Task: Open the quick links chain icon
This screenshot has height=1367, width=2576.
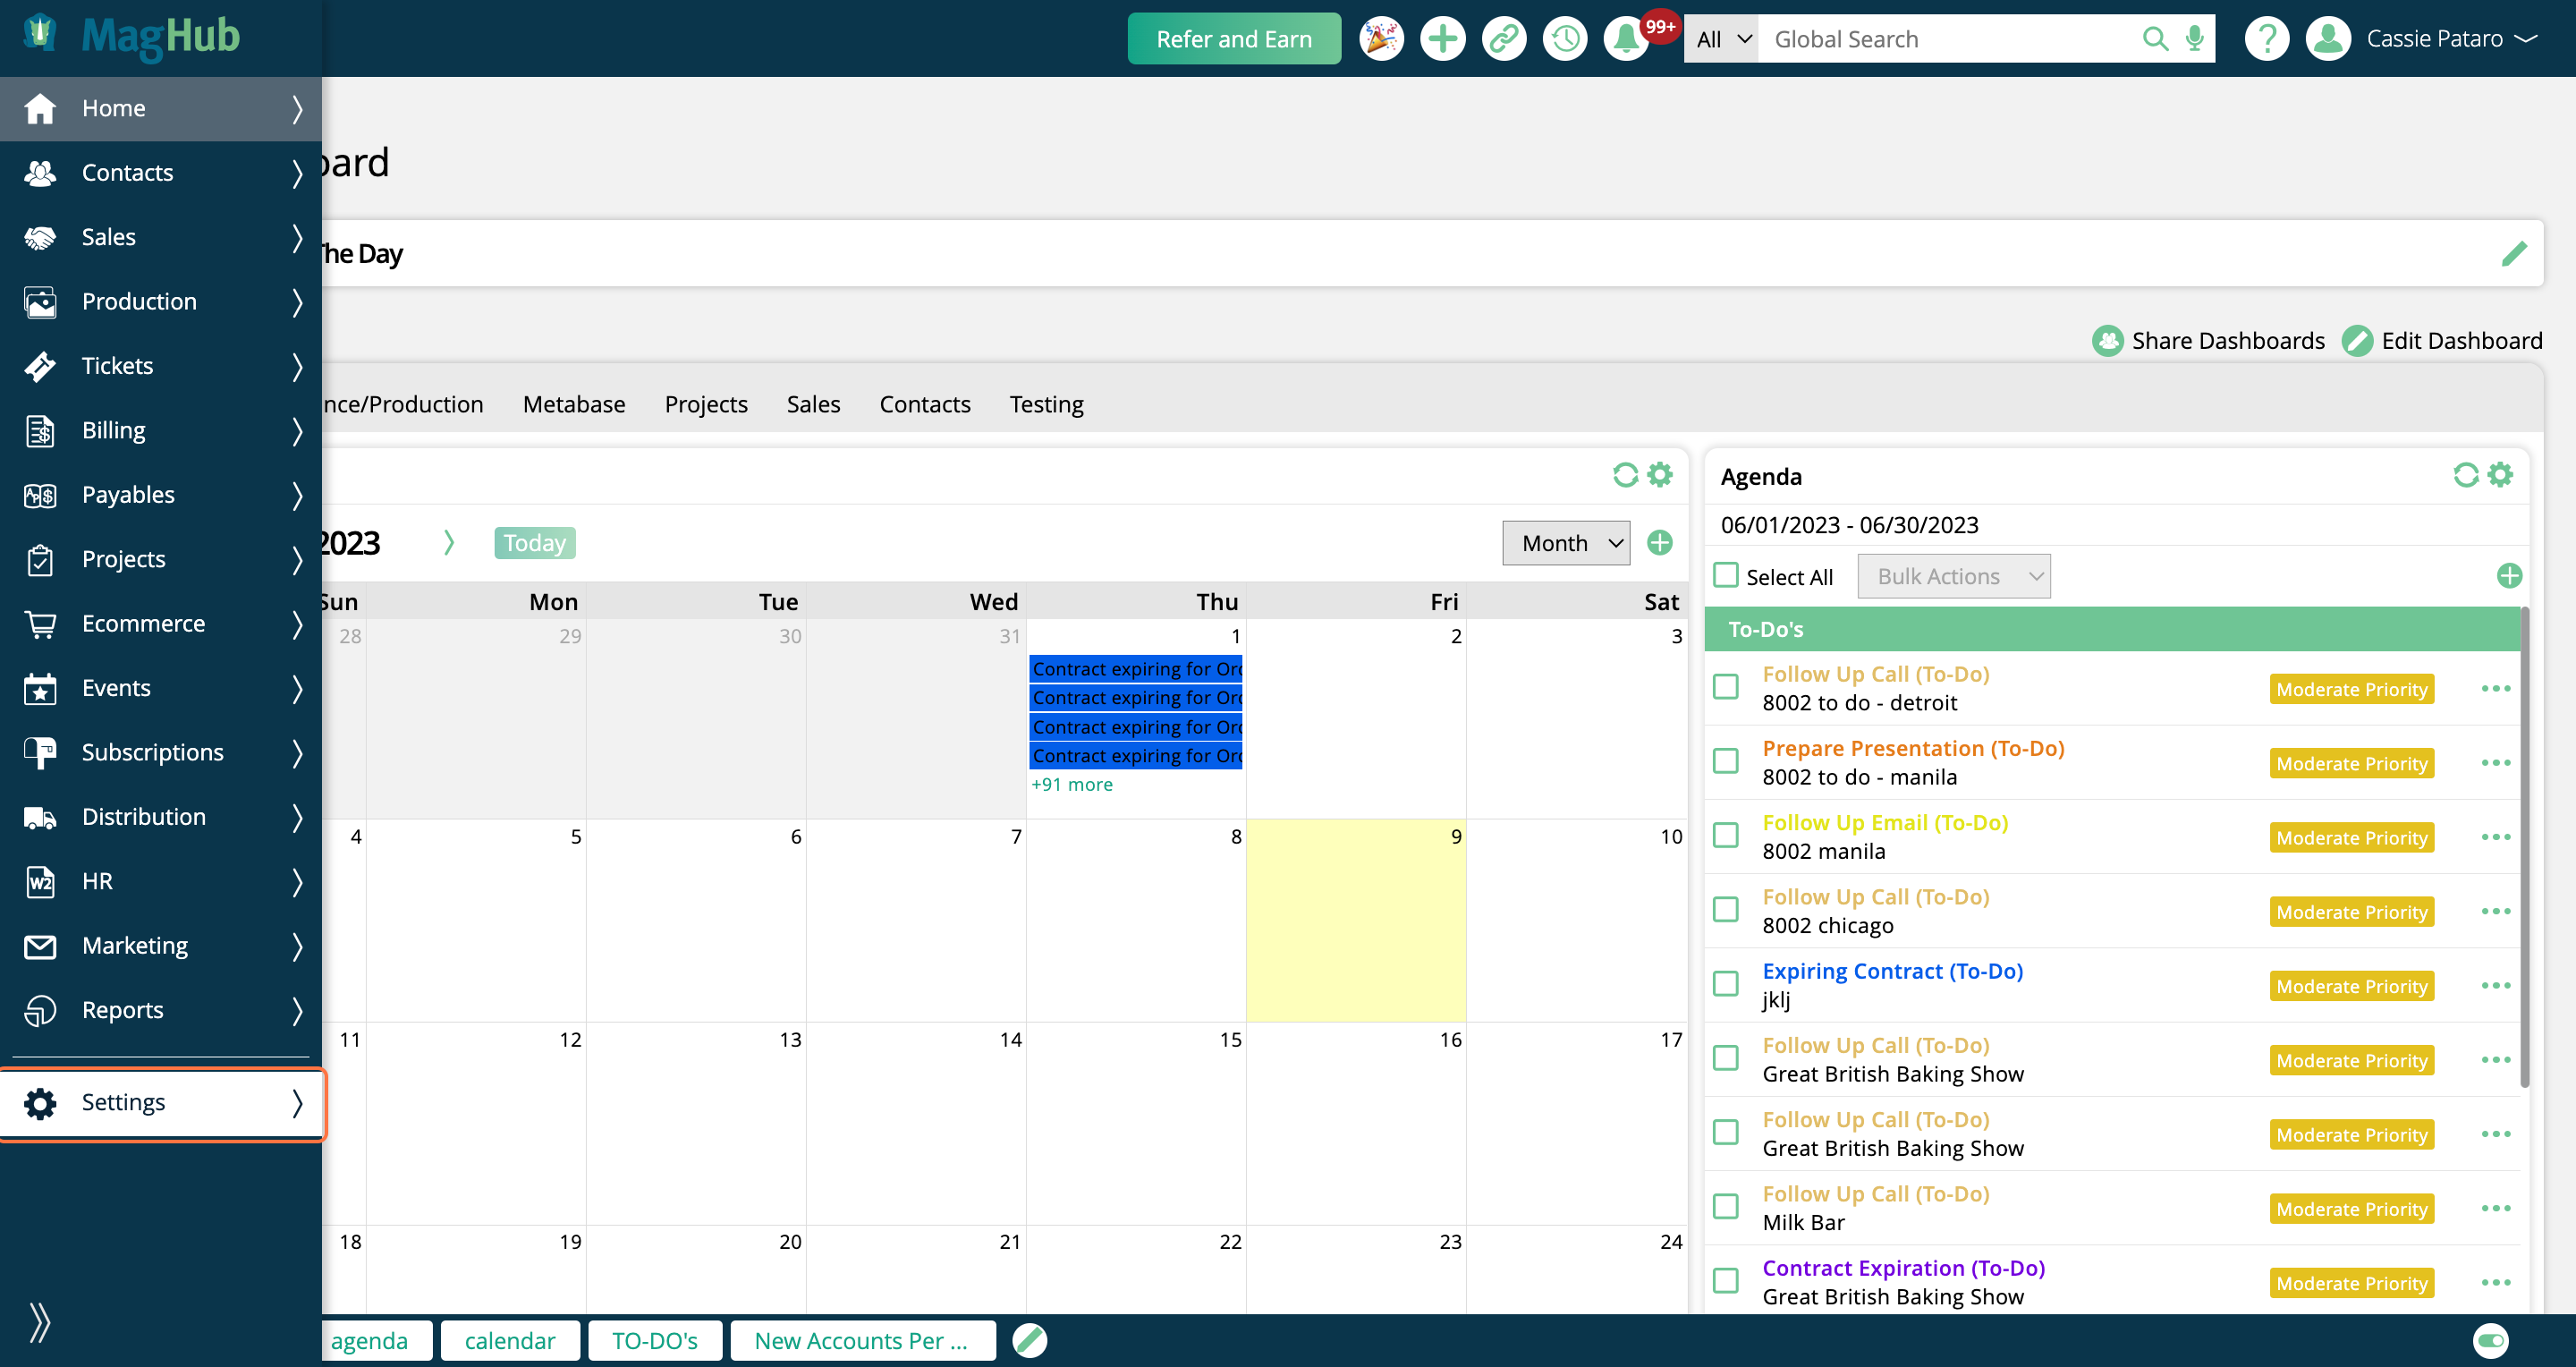Action: coord(1503,39)
